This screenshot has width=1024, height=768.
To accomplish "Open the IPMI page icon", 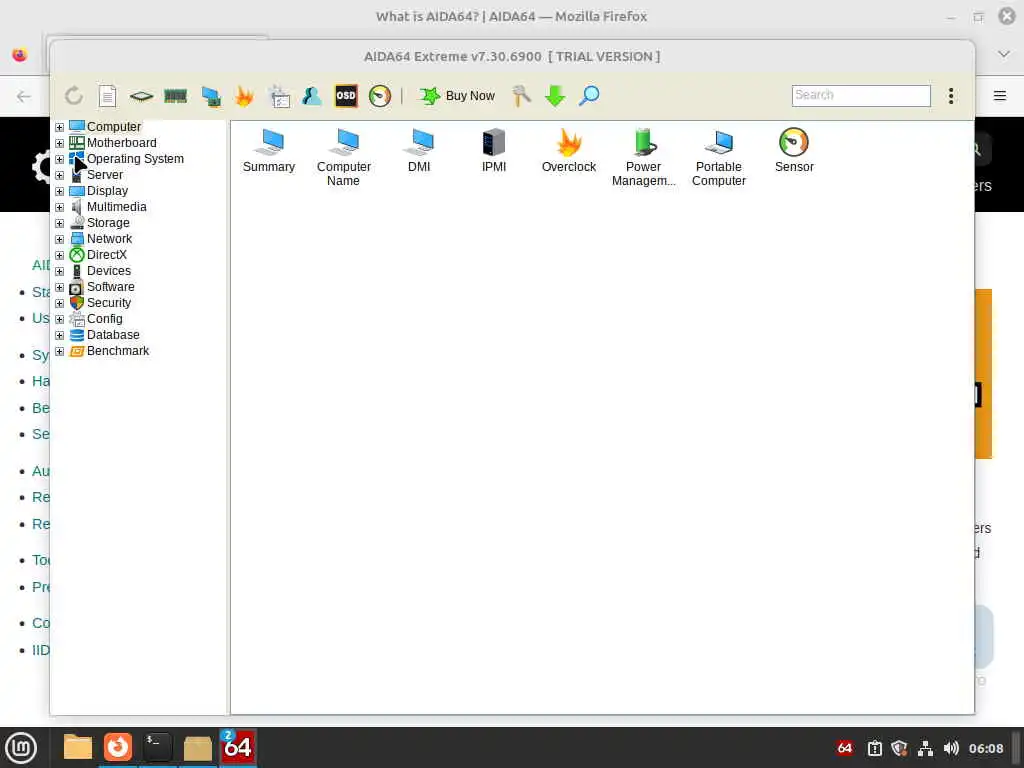I will pos(494,151).
